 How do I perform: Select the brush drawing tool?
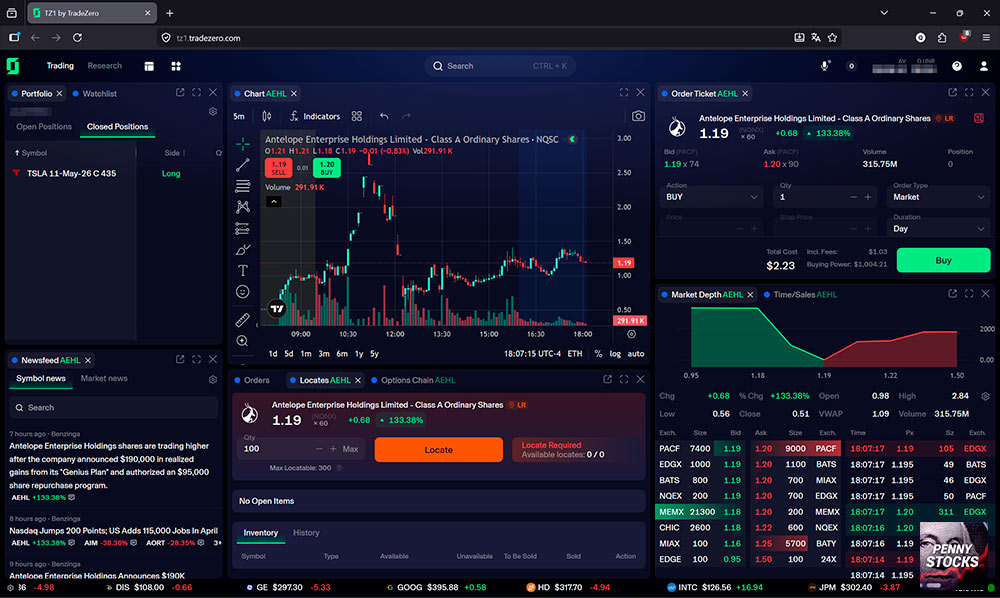pyautogui.click(x=242, y=249)
